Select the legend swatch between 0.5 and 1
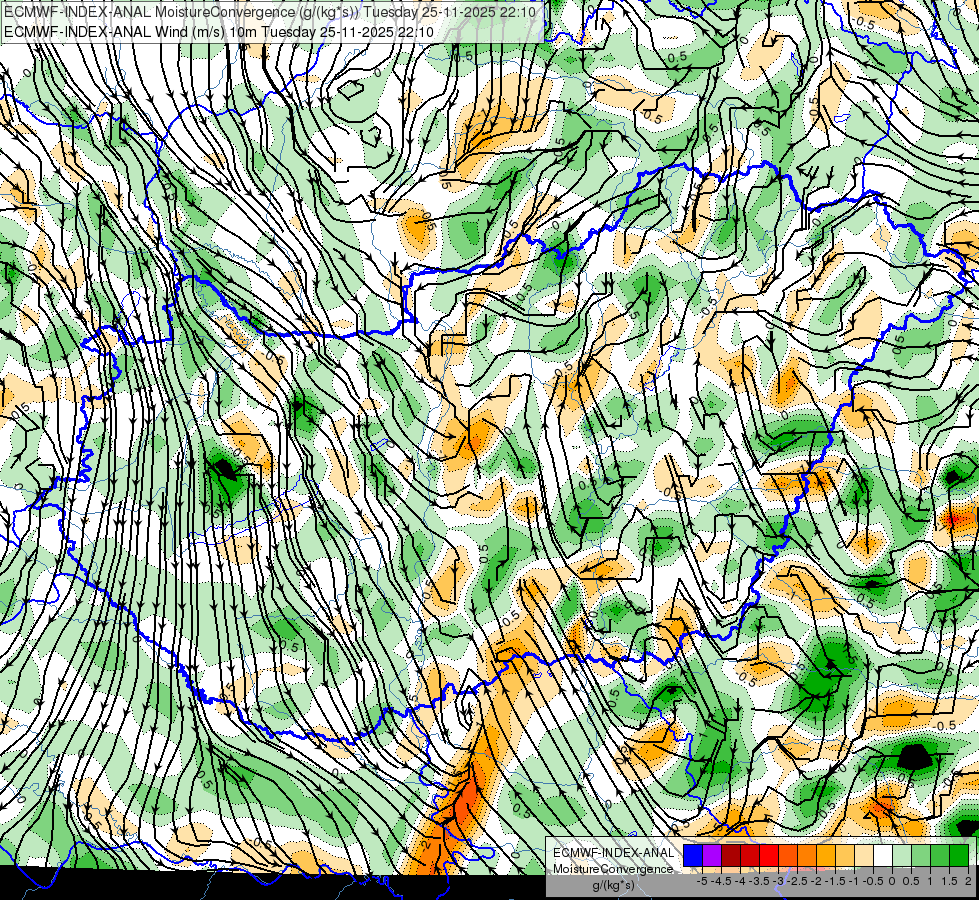Screen dimensions: 979x900 click(x=921, y=855)
